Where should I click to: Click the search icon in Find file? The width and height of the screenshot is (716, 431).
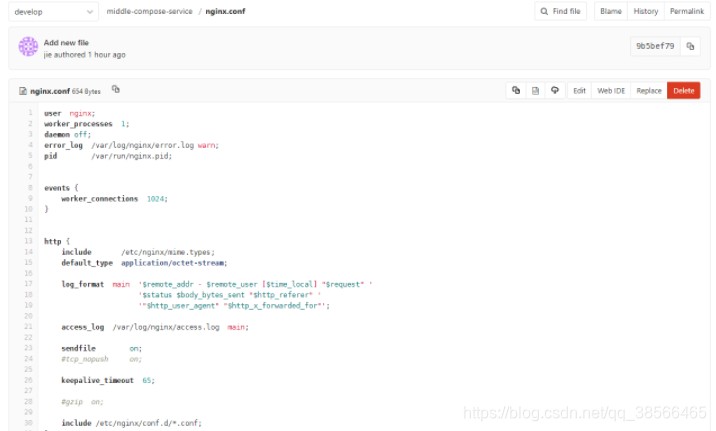[x=544, y=11]
